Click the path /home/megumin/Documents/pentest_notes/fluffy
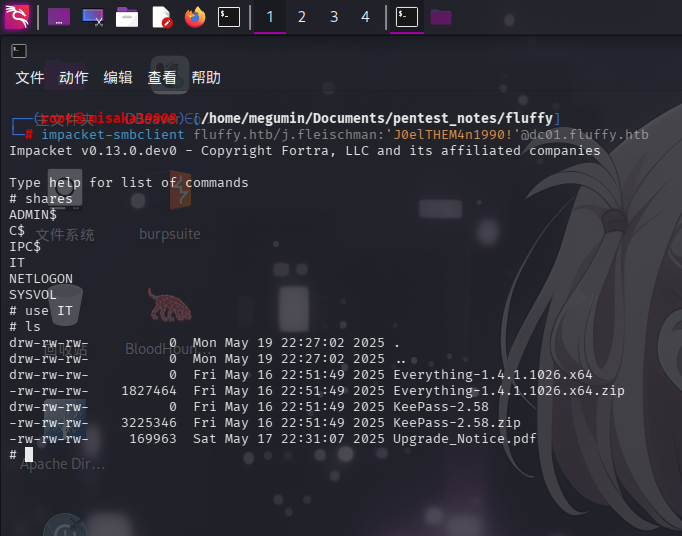The width and height of the screenshot is (682, 536). tap(377, 118)
